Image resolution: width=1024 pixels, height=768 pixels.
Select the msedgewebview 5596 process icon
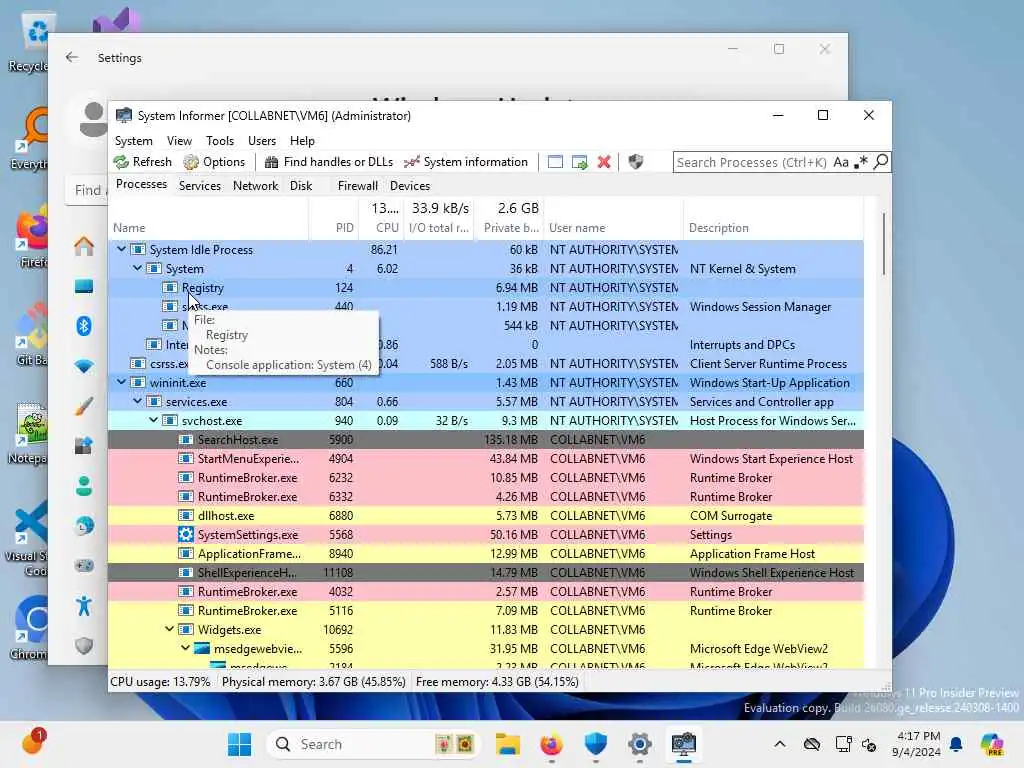202,648
